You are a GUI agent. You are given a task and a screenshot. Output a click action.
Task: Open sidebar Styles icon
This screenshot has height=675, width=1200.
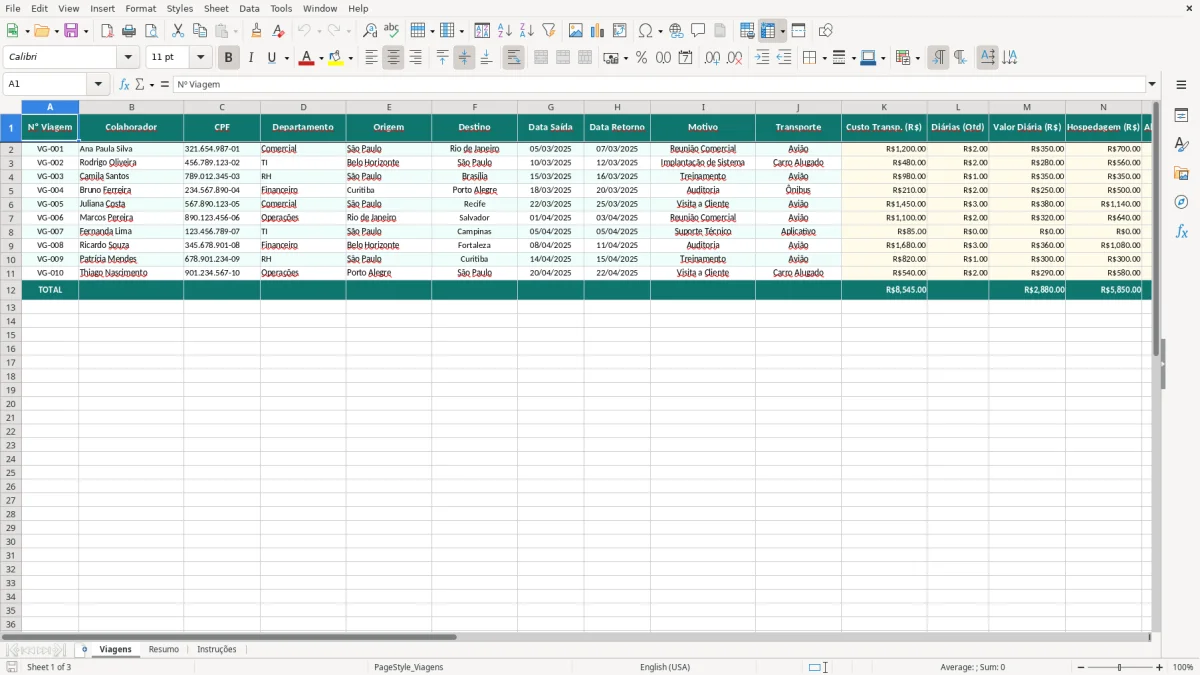[1181, 145]
